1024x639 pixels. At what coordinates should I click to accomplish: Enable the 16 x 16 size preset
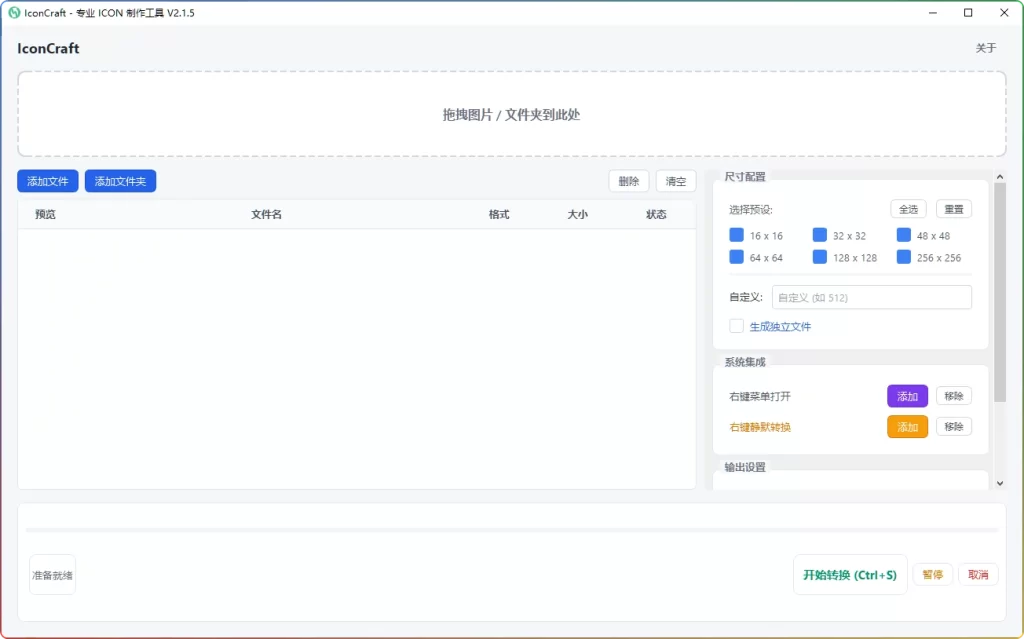click(x=736, y=235)
